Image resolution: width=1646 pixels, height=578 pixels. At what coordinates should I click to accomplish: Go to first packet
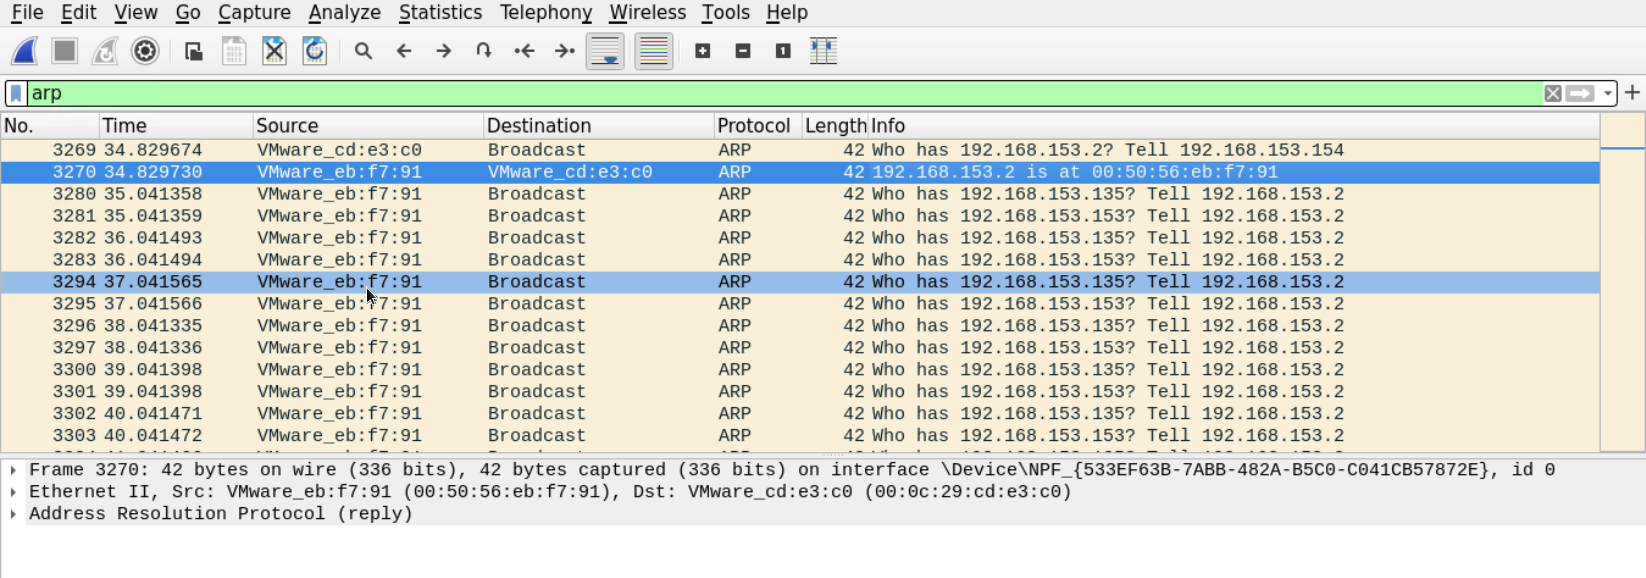[x=524, y=51]
